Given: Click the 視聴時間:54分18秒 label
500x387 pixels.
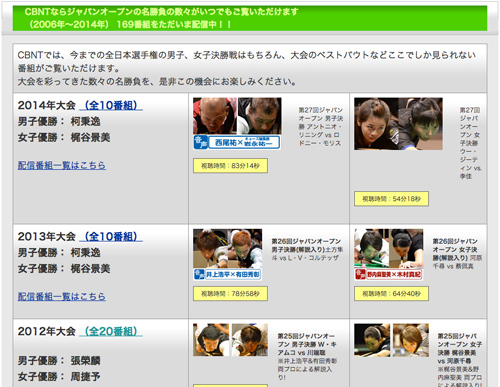Looking at the screenshot, I should pos(391,199).
